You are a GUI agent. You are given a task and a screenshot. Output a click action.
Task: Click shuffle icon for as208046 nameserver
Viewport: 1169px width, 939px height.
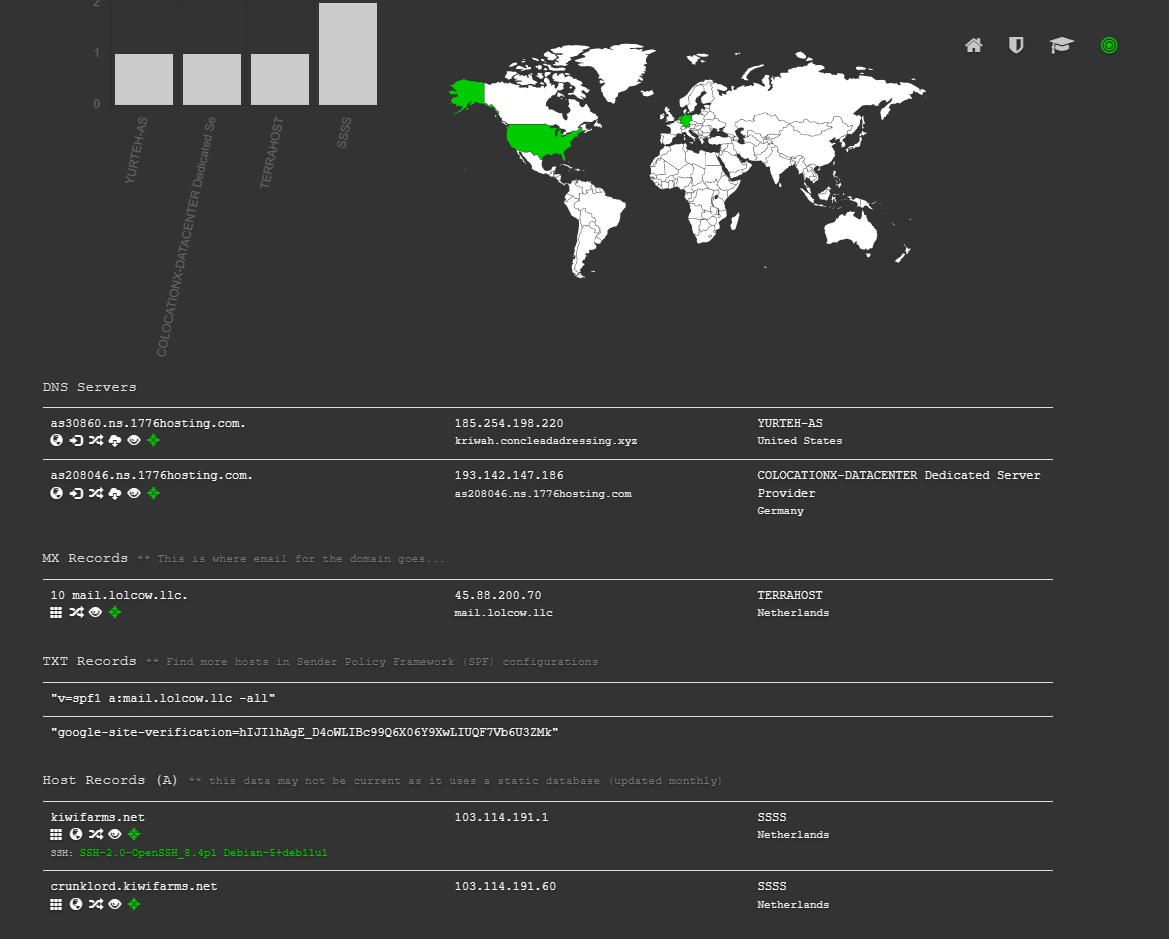pos(95,493)
